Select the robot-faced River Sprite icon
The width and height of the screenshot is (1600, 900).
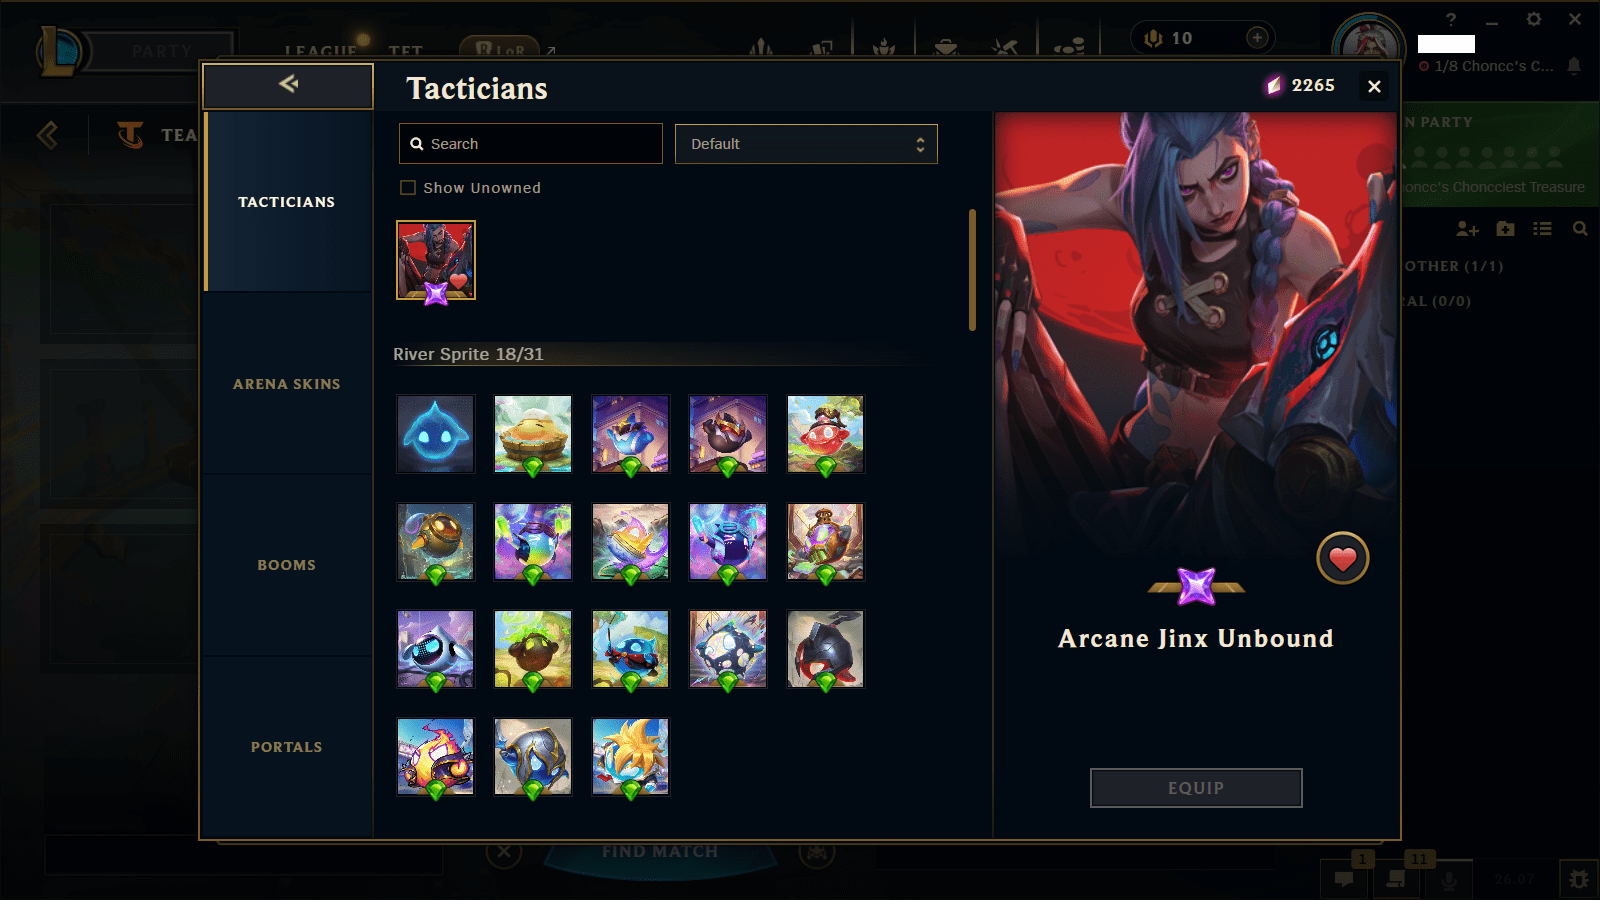point(435,649)
